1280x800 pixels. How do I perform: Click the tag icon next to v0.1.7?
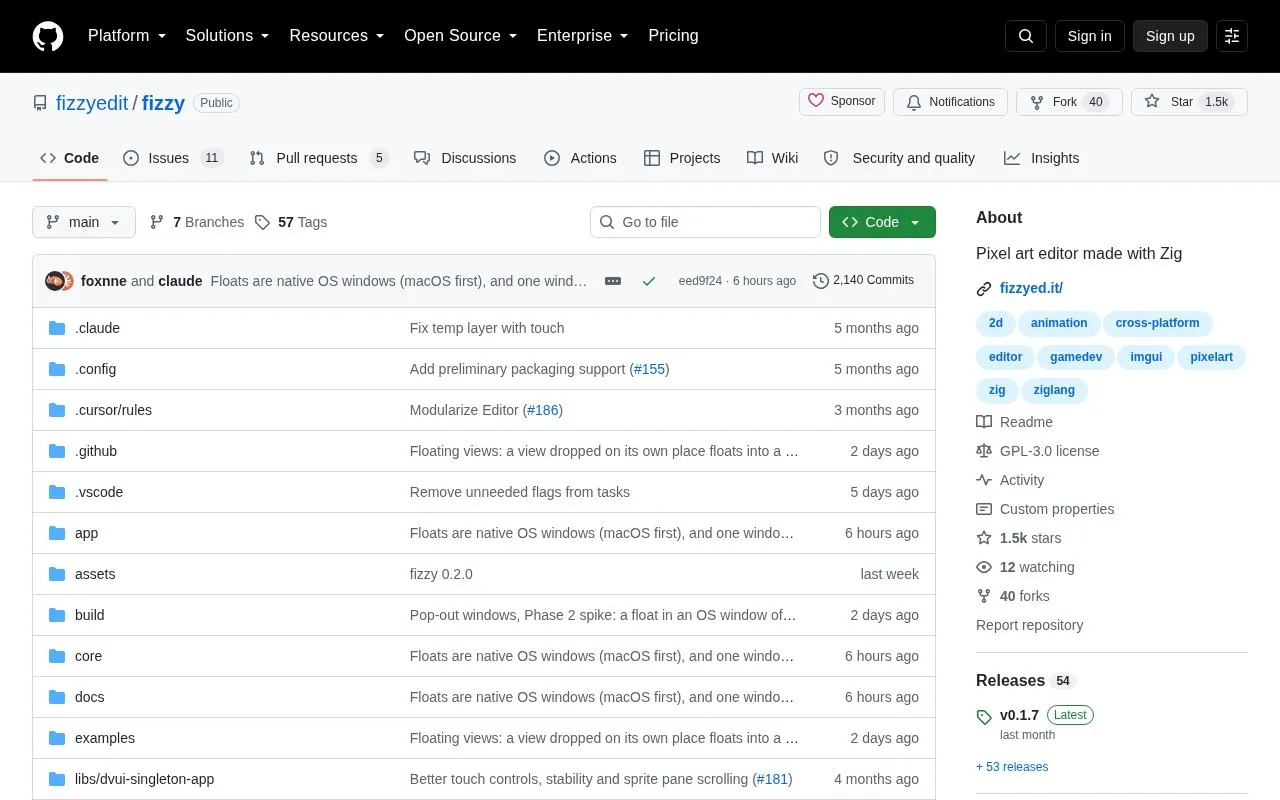pyautogui.click(x=984, y=716)
